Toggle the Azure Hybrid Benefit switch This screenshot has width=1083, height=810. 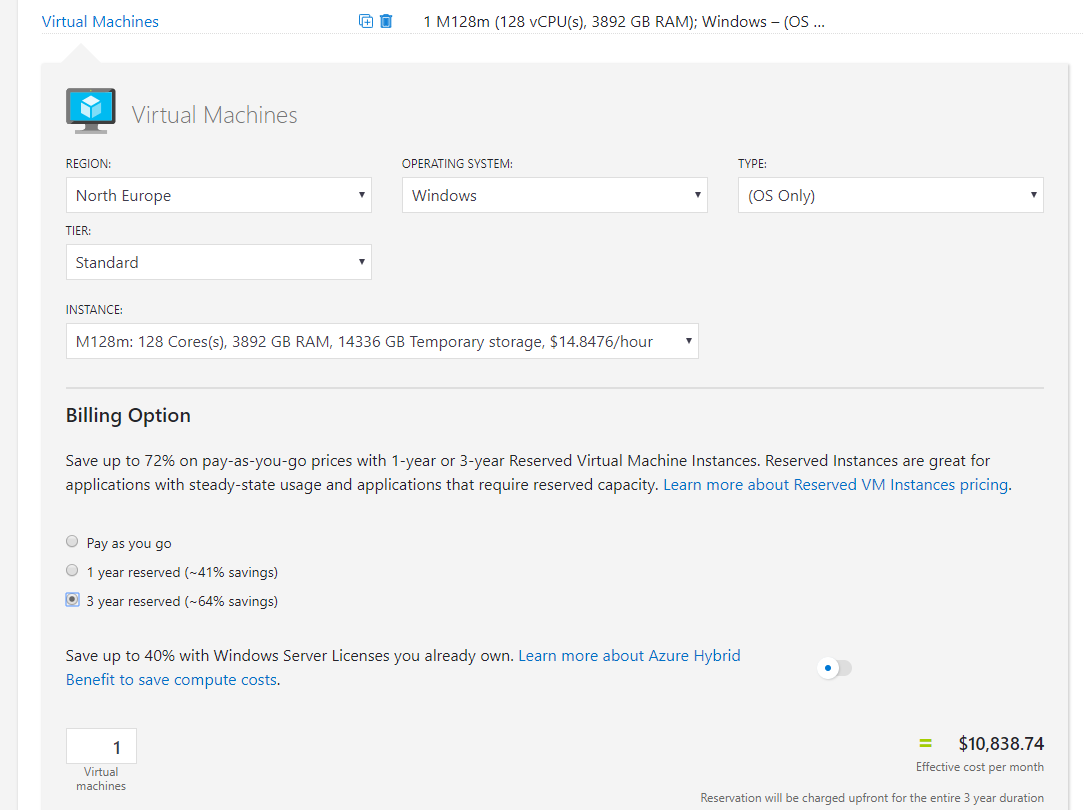pyautogui.click(x=834, y=668)
